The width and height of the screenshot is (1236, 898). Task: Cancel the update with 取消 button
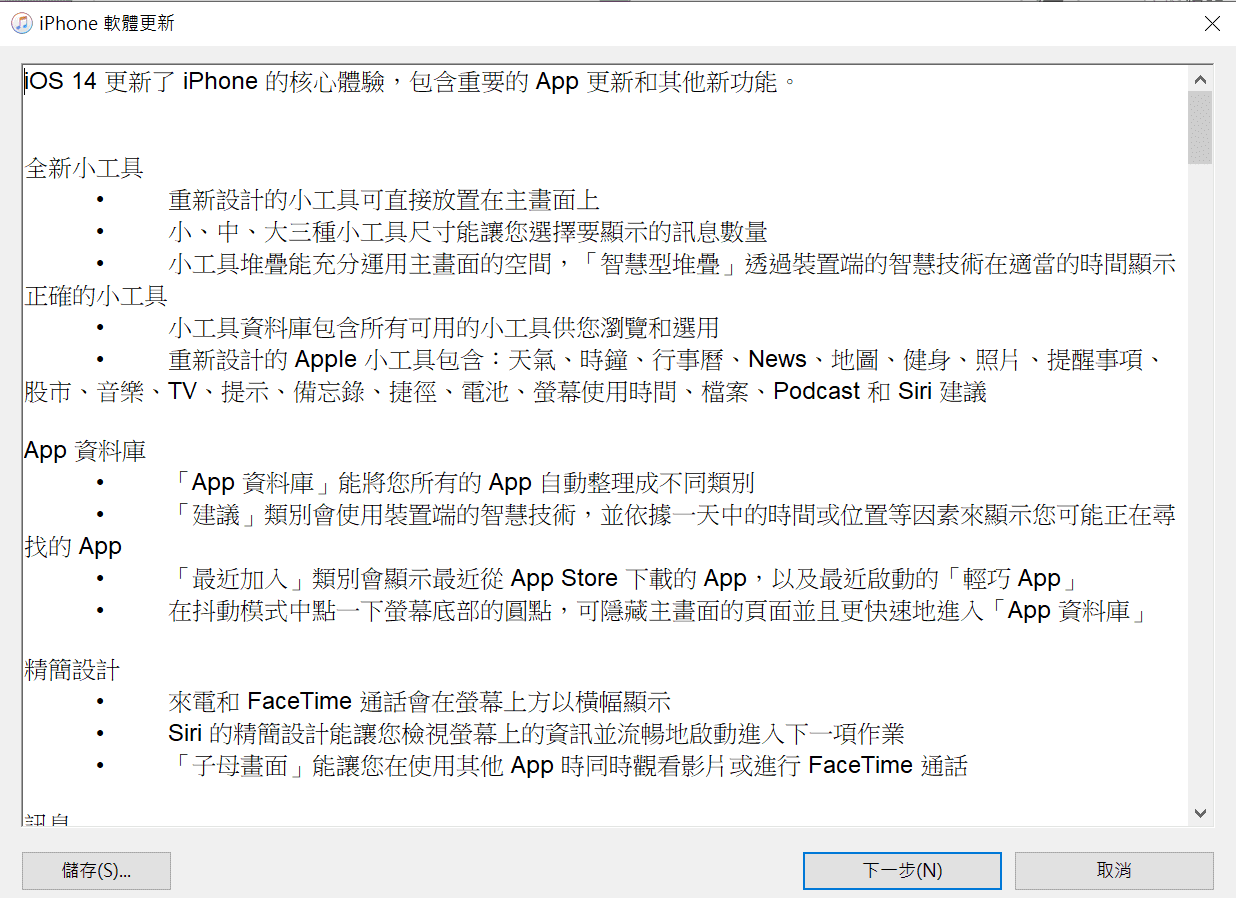(1114, 870)
